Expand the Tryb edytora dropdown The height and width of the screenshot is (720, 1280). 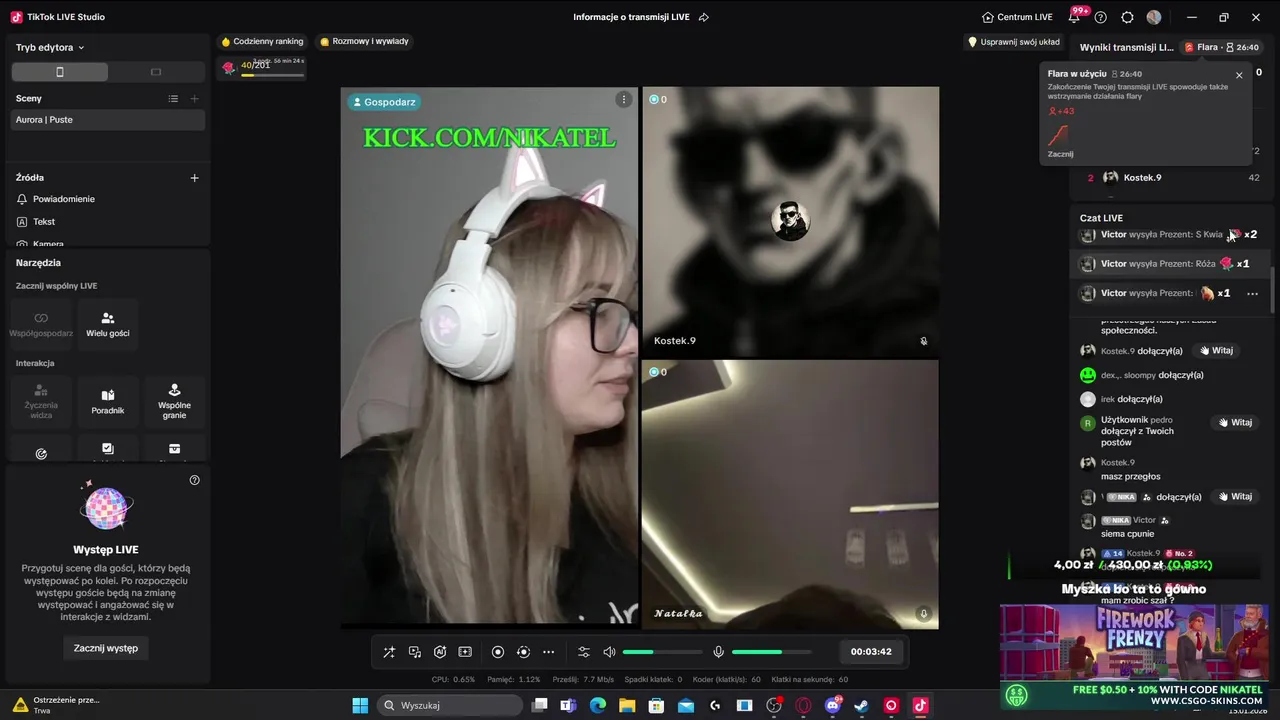[x=50, y=47]
